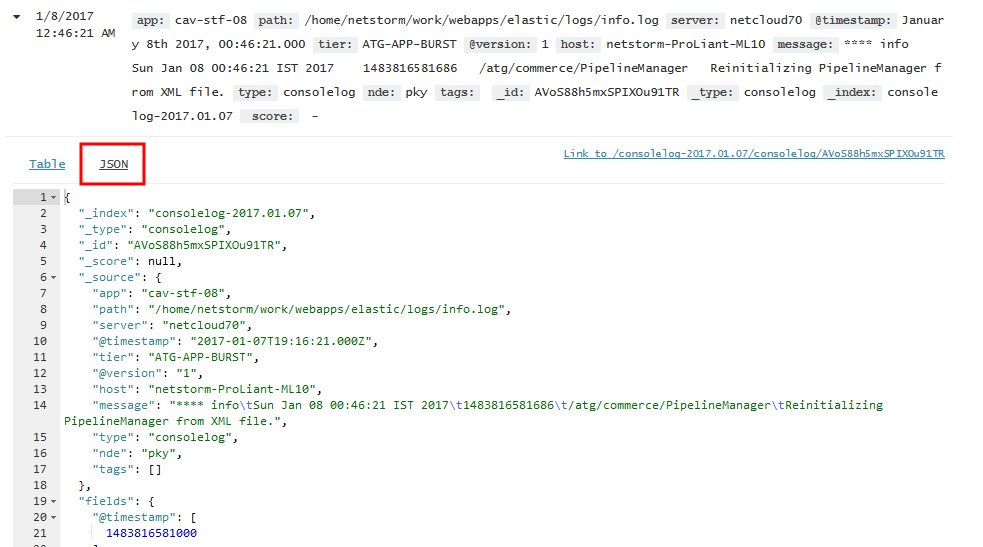Click the "ATG-APP-BURST" value on line 11
Screen dimensions: 983x547
(200, 357)
